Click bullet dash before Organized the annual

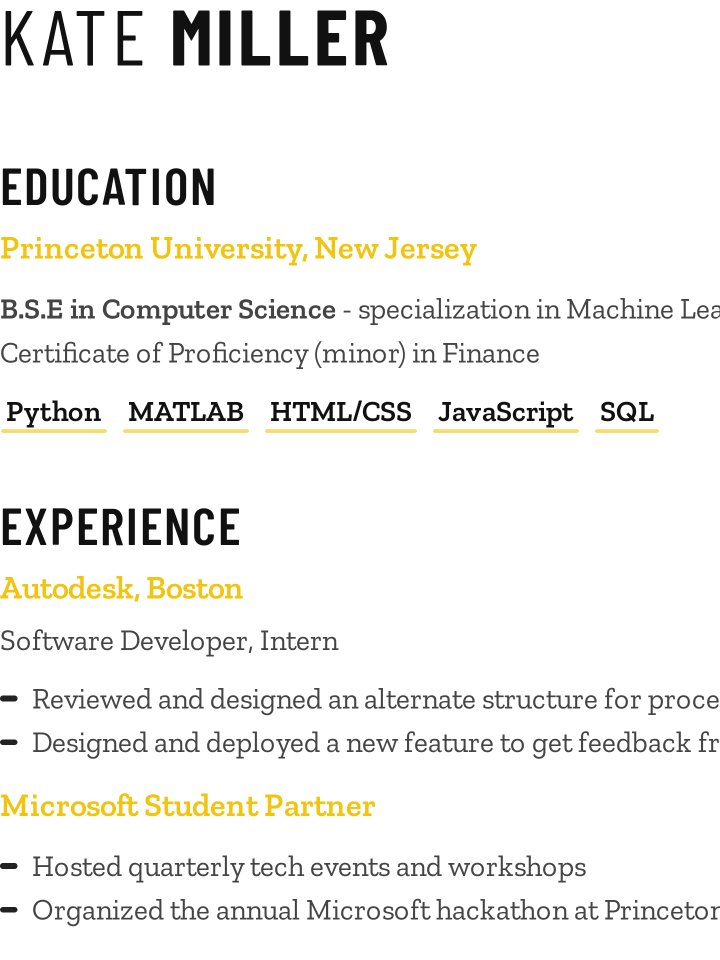(9, 910)
